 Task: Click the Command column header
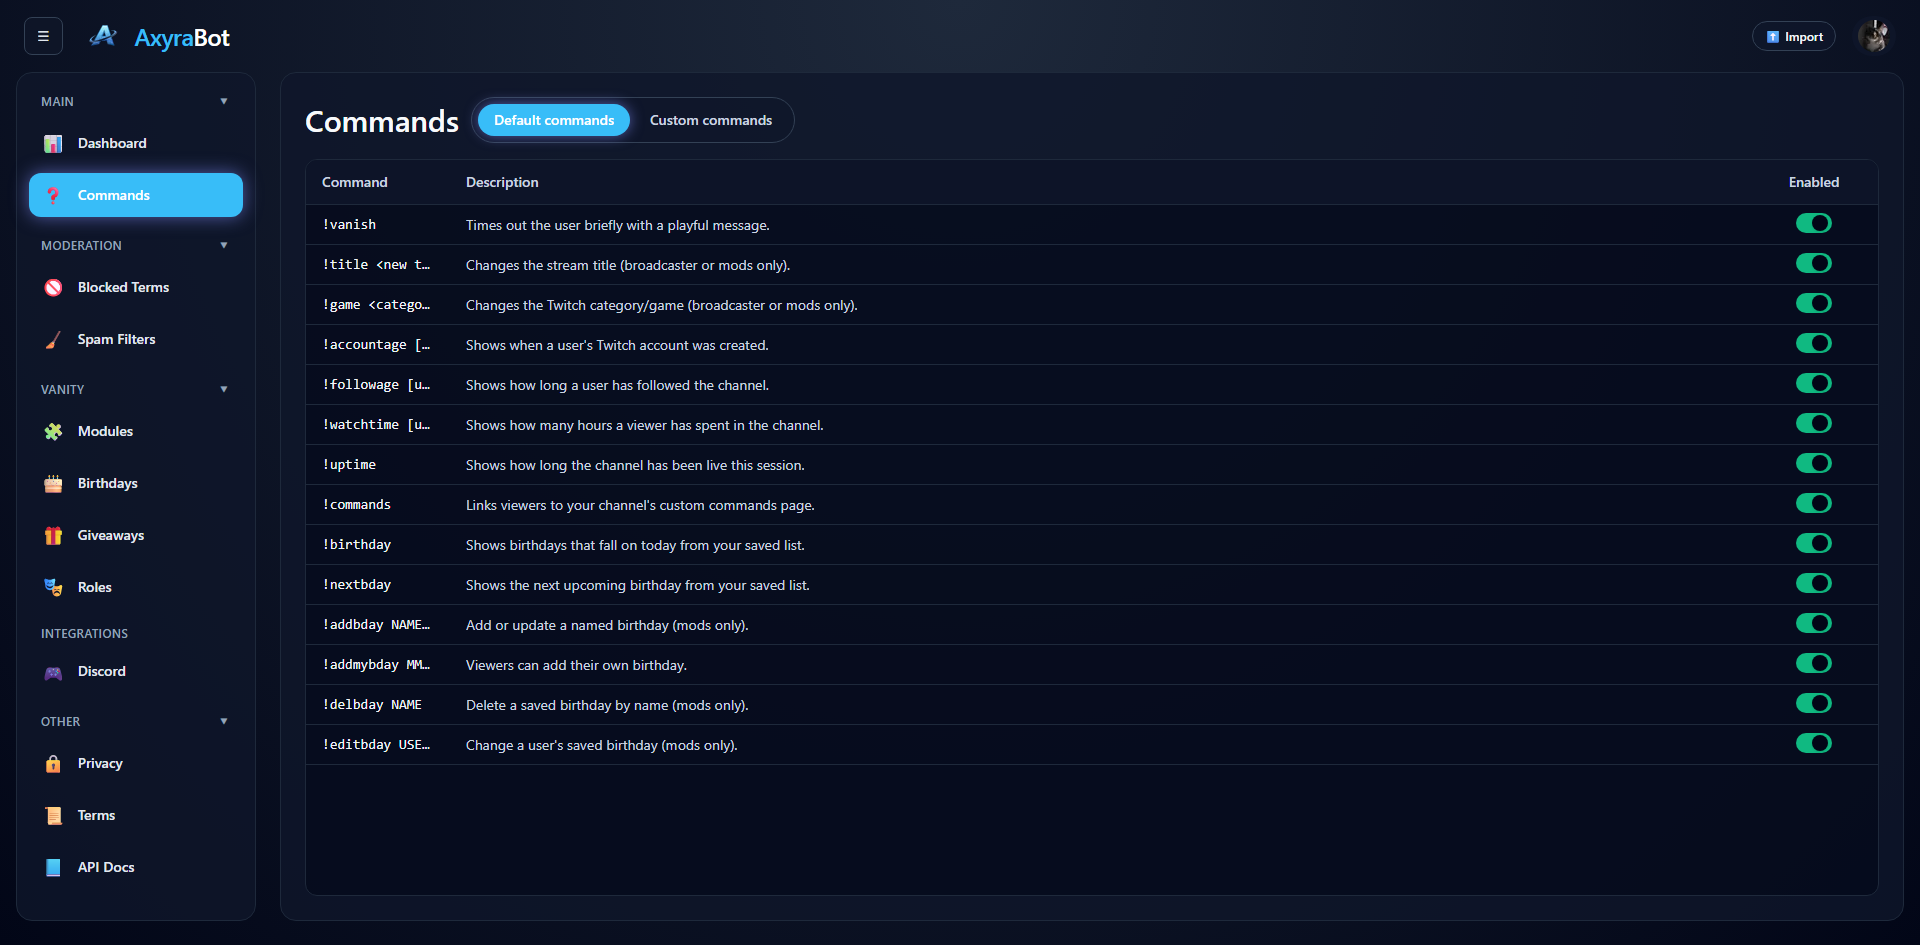click(355, 182)
